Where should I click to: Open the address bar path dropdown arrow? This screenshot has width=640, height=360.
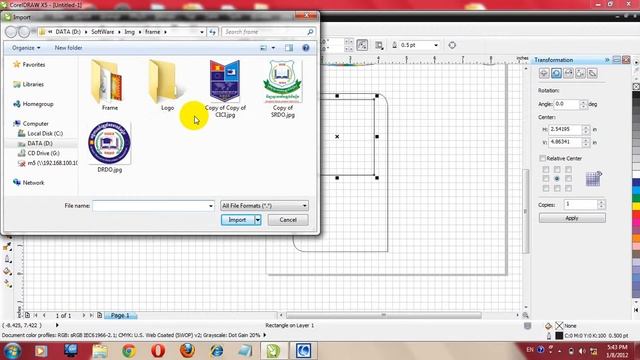[202, 32]
